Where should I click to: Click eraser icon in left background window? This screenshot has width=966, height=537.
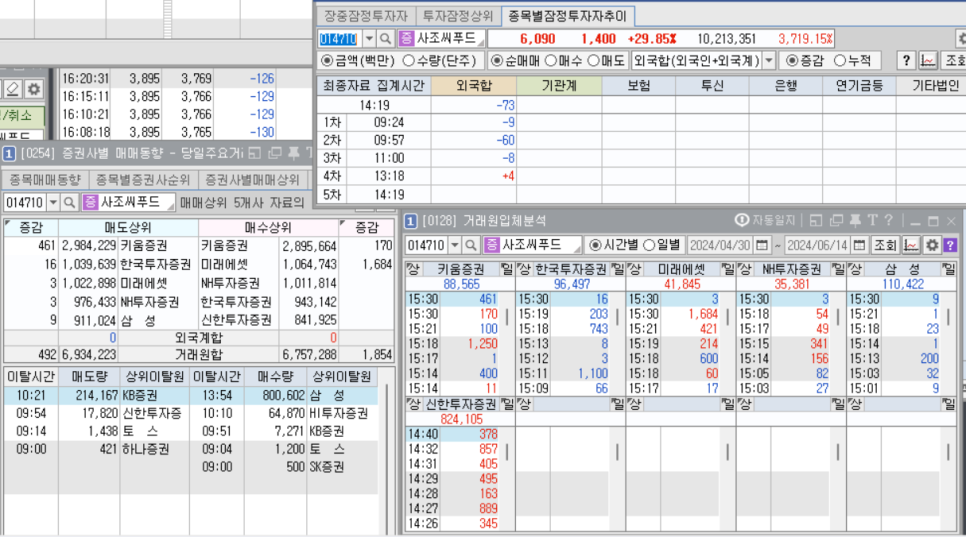(12, 89)
